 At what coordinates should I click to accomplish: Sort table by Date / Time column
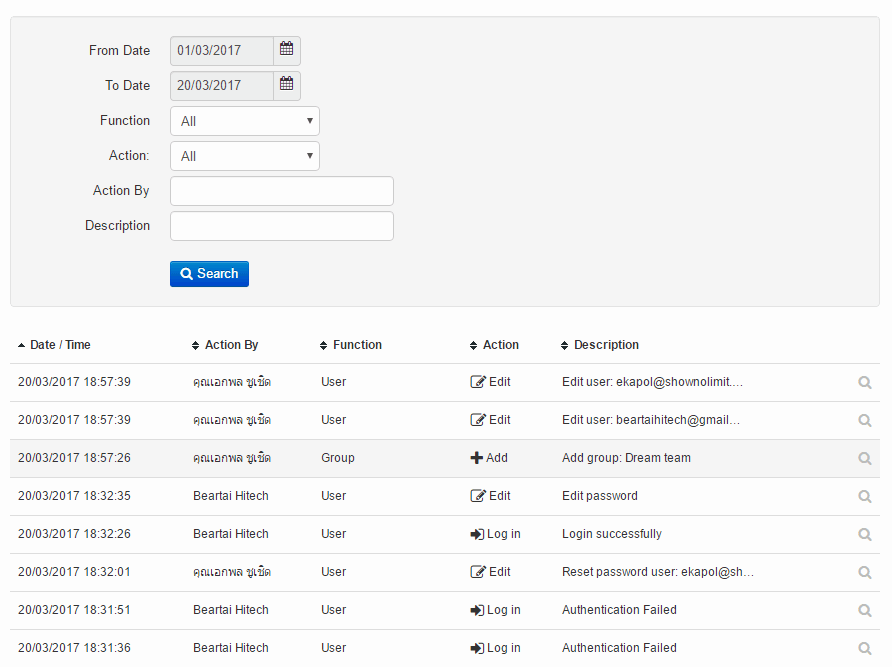tap(60, 345)
